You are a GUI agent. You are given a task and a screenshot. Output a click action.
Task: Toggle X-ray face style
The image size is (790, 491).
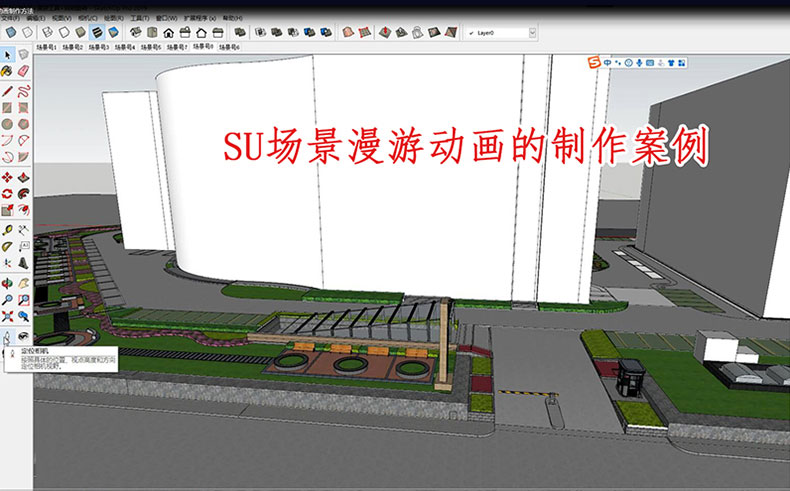coord(9,33)
